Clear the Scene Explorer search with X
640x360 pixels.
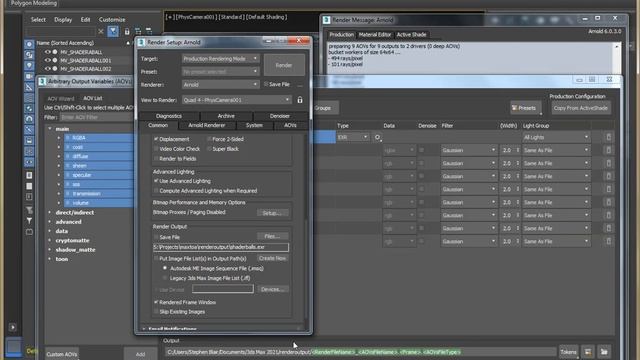tap(101, 31)
